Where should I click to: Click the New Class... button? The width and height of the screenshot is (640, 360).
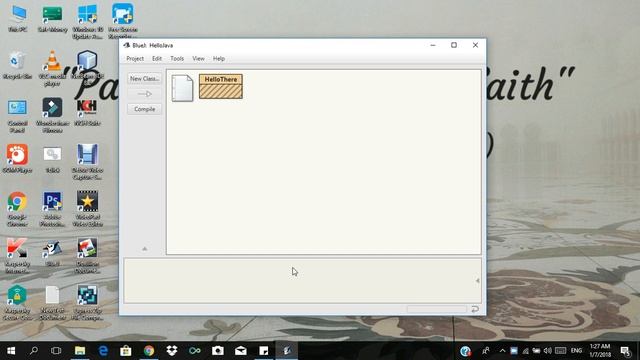tap(144, 78)
